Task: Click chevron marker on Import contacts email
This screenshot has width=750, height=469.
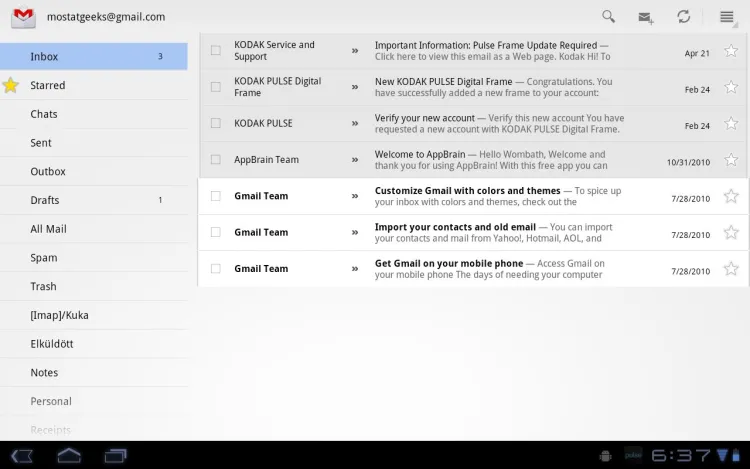Action: [354, 232]
